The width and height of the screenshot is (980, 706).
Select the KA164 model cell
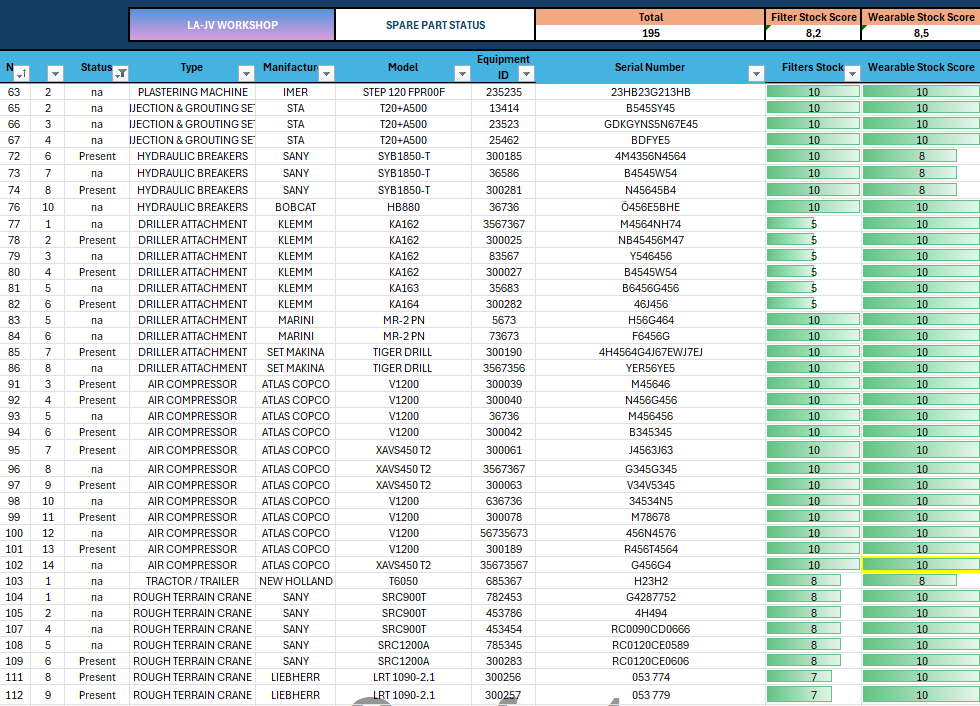pyautogui.click(x=404, y=304)
